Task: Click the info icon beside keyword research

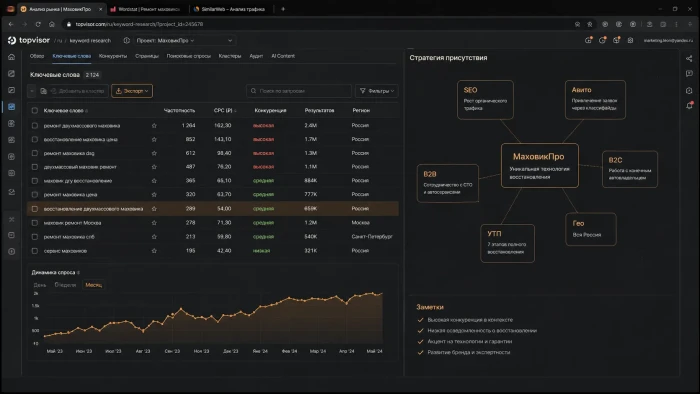Action: [126, 41]
